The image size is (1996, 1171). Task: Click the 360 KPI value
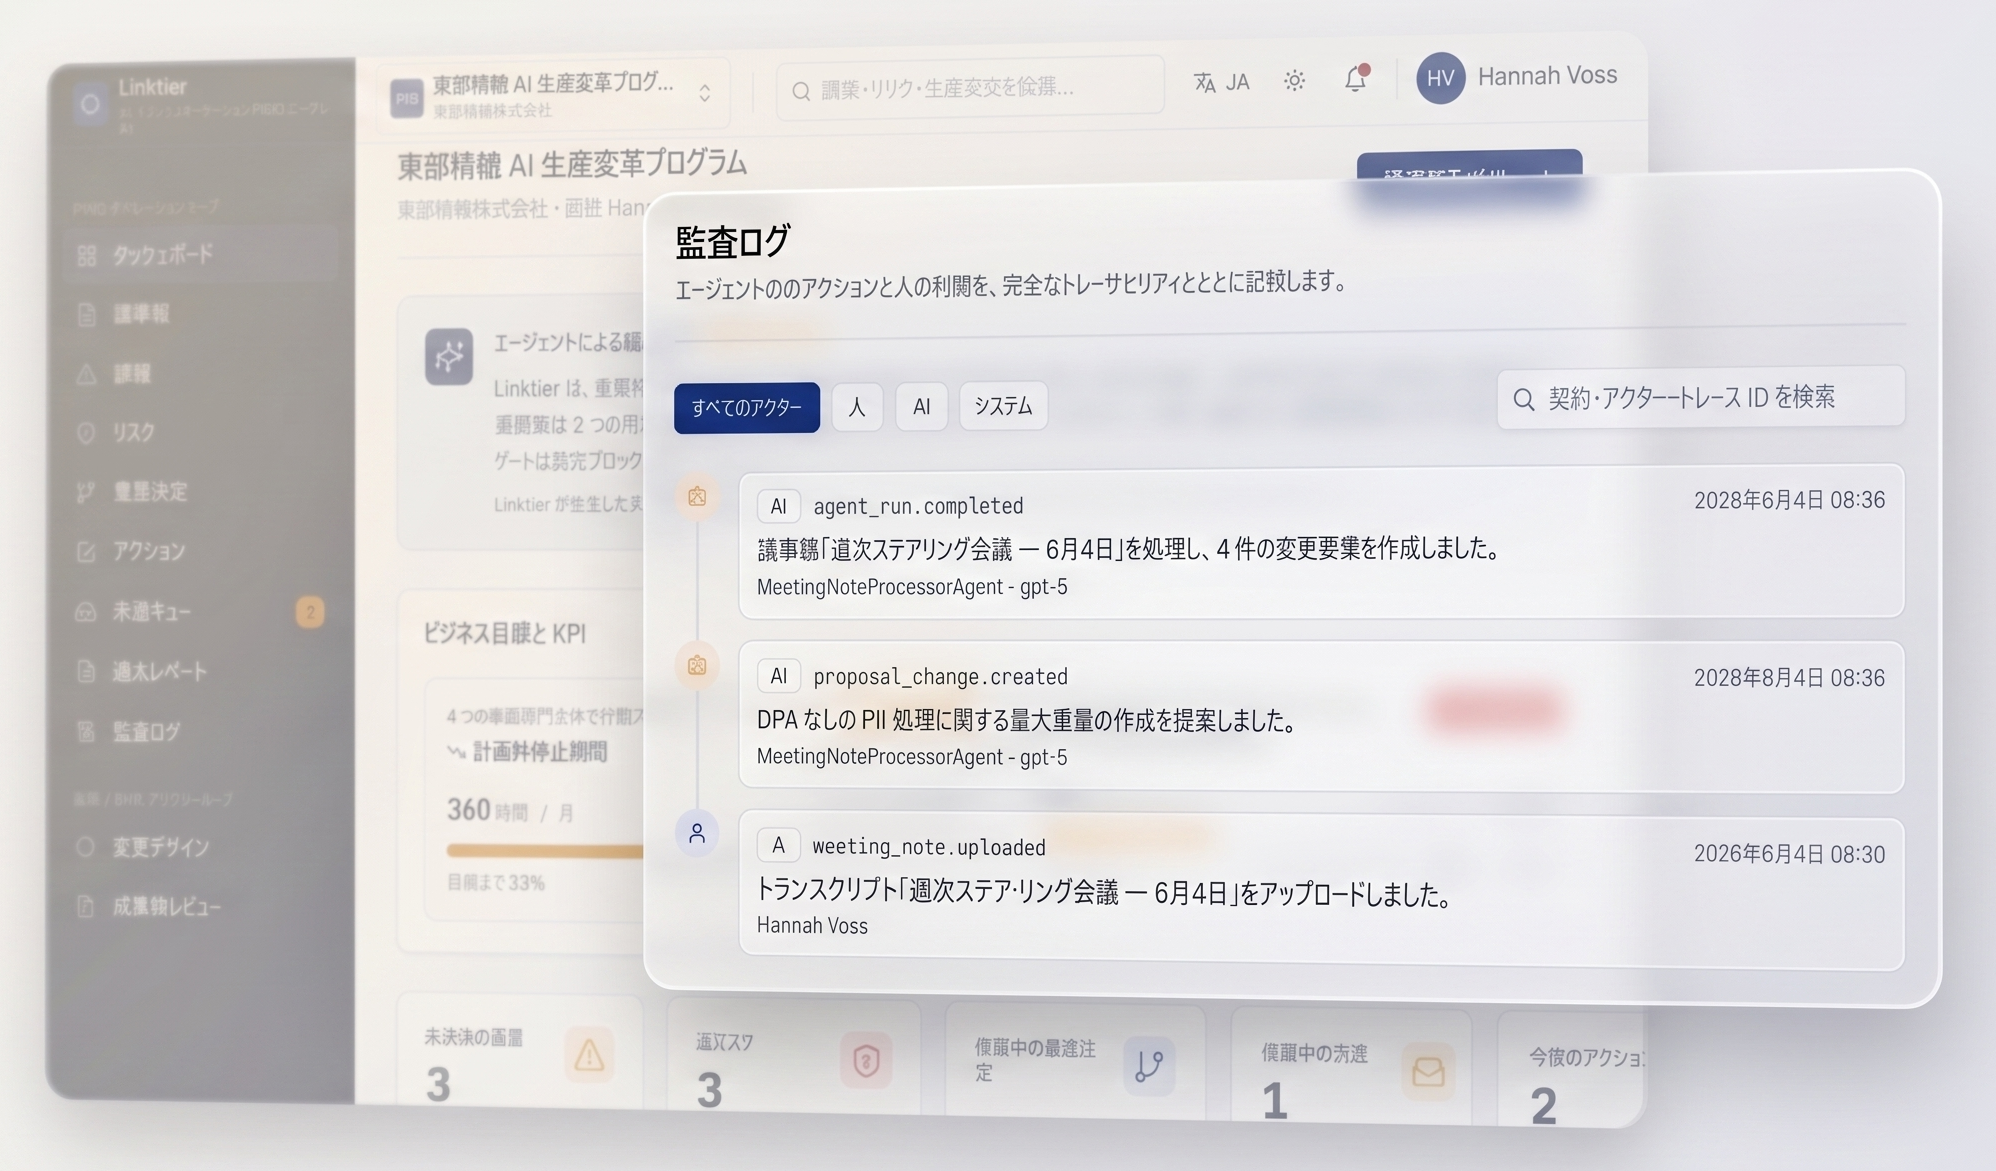468,810
